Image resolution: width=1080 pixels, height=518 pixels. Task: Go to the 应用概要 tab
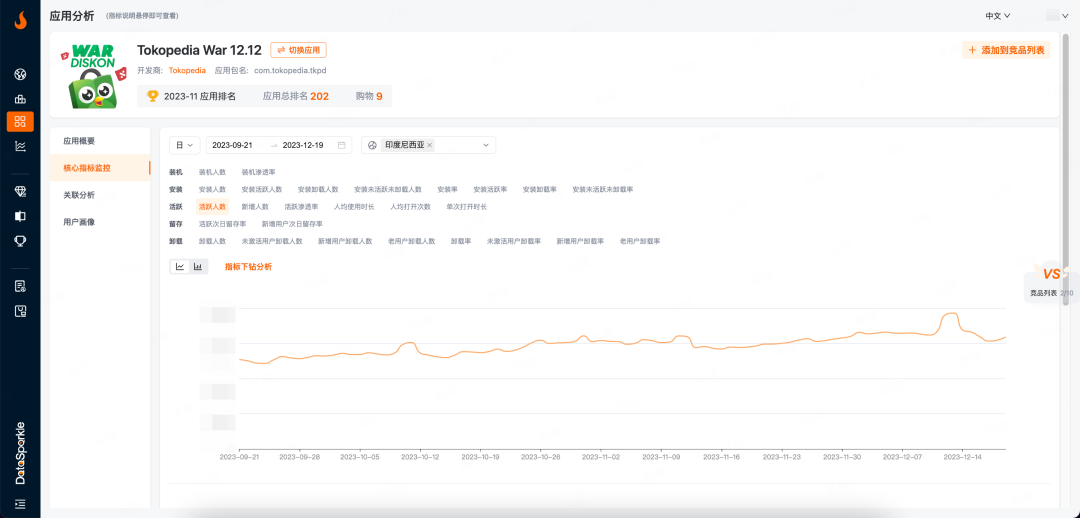coord(79,141)
